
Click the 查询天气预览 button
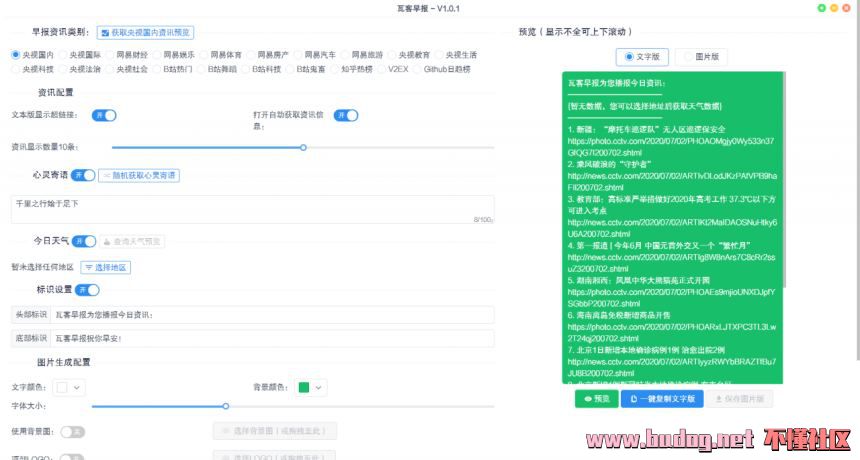[132, 241]
